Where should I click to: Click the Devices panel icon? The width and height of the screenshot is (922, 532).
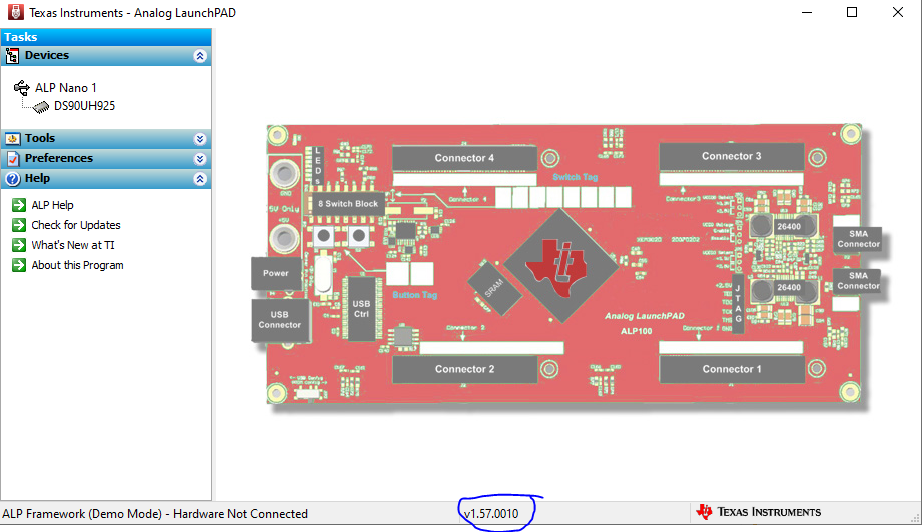tap(12, 56)
